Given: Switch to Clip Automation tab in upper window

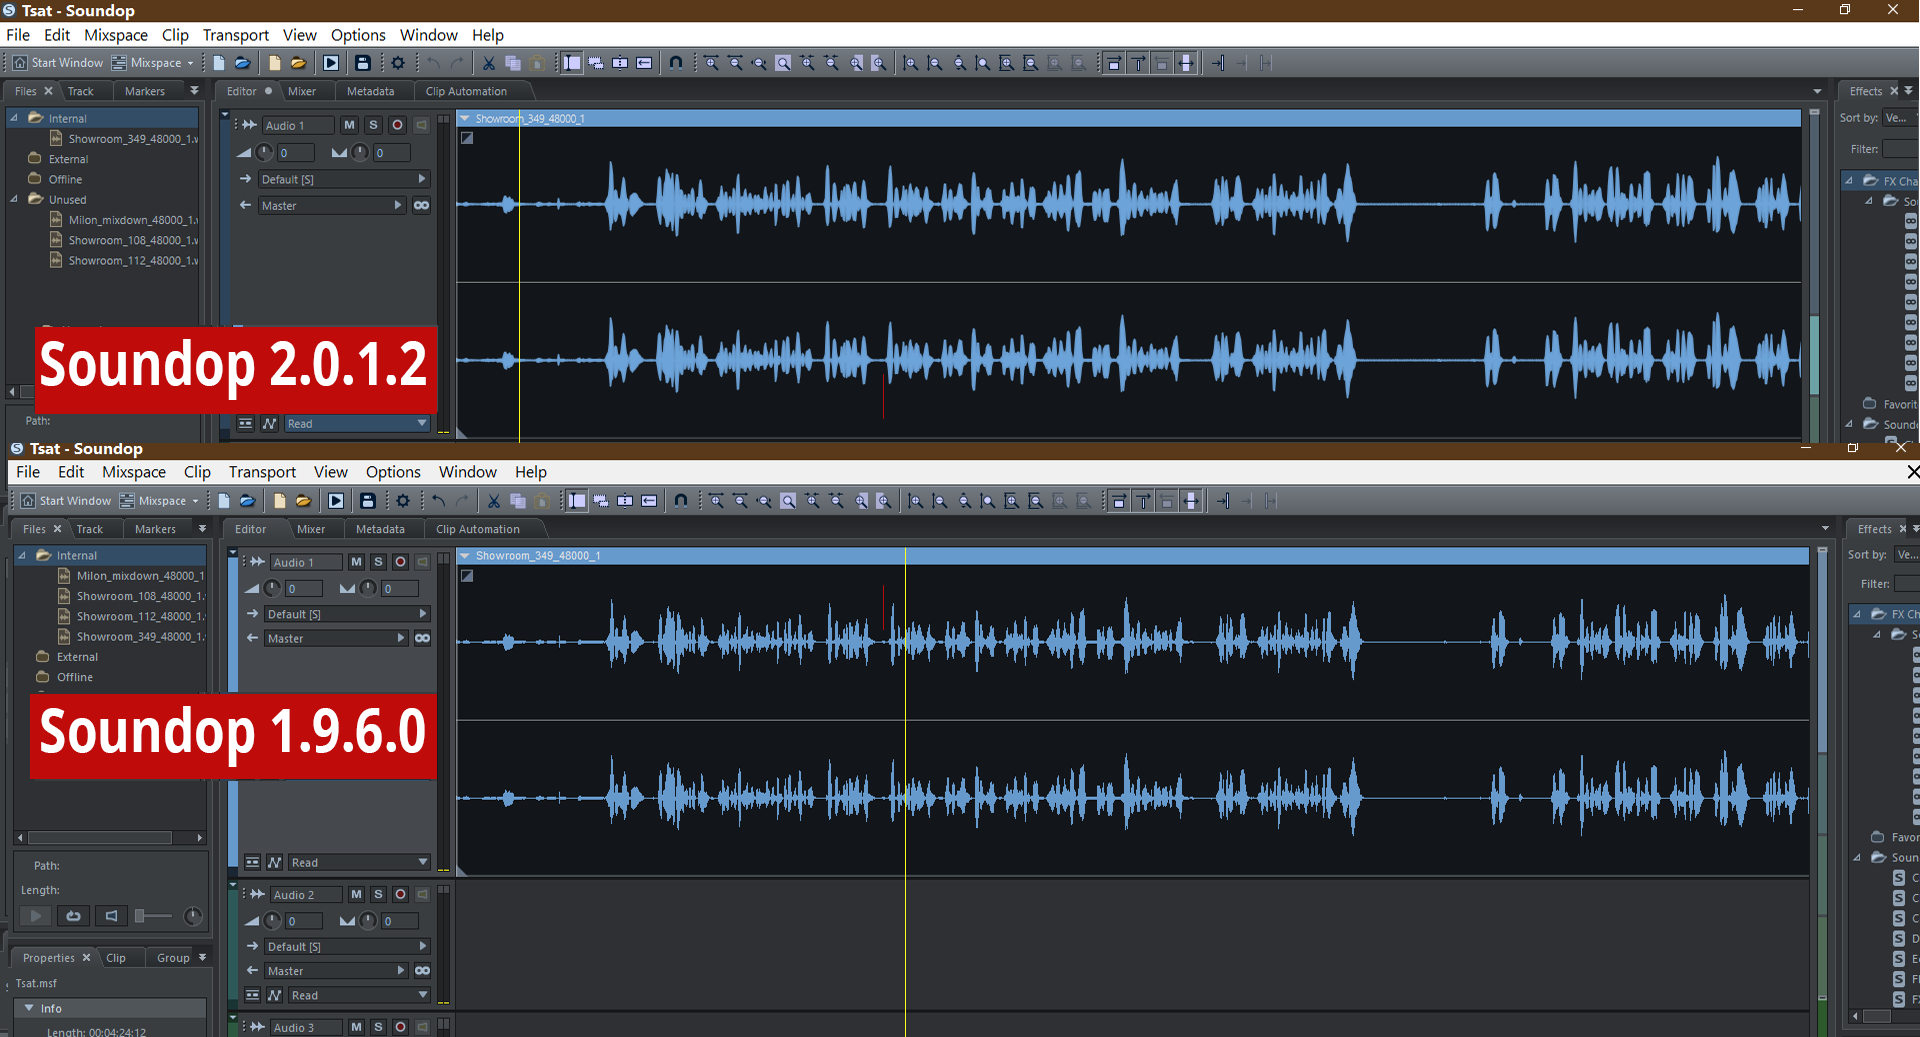Looking at the screenshot, I should coord(466,91).
